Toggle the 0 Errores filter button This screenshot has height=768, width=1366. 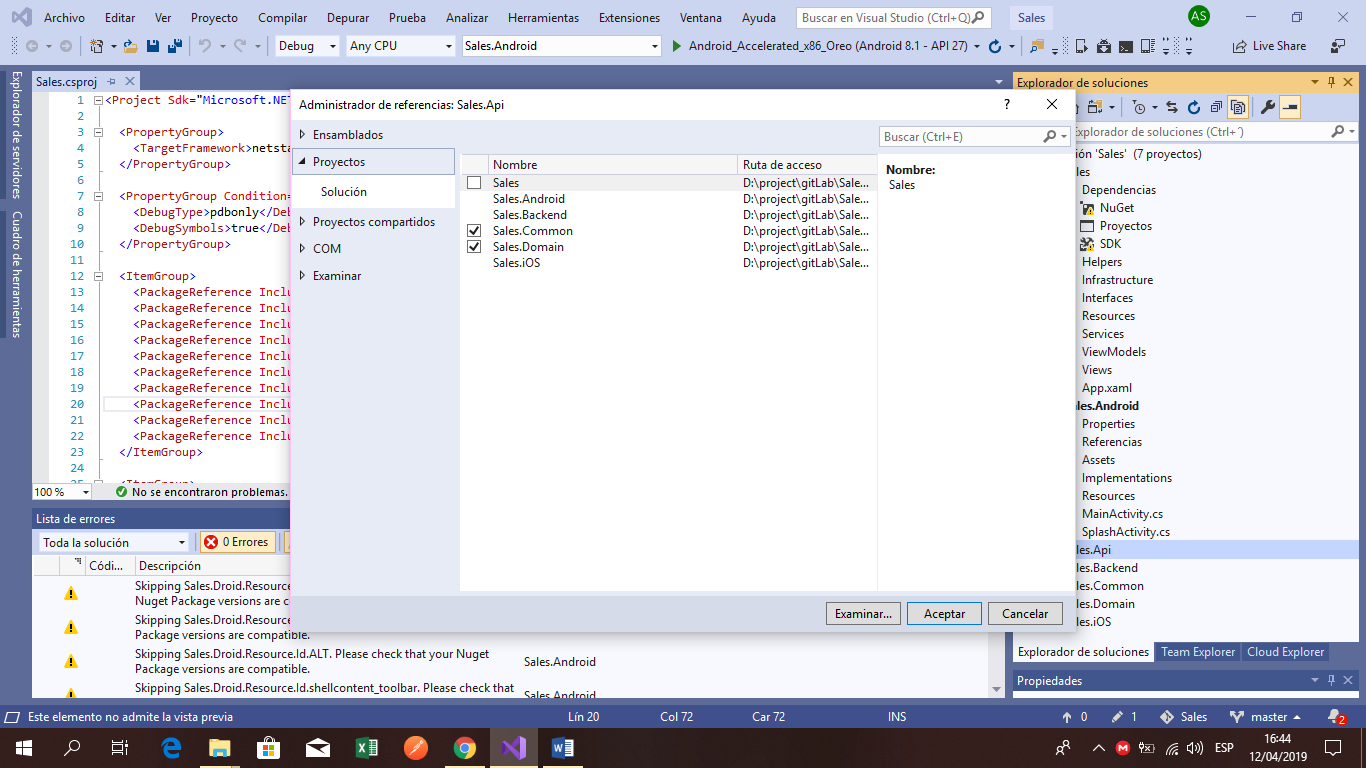[238, 542]
